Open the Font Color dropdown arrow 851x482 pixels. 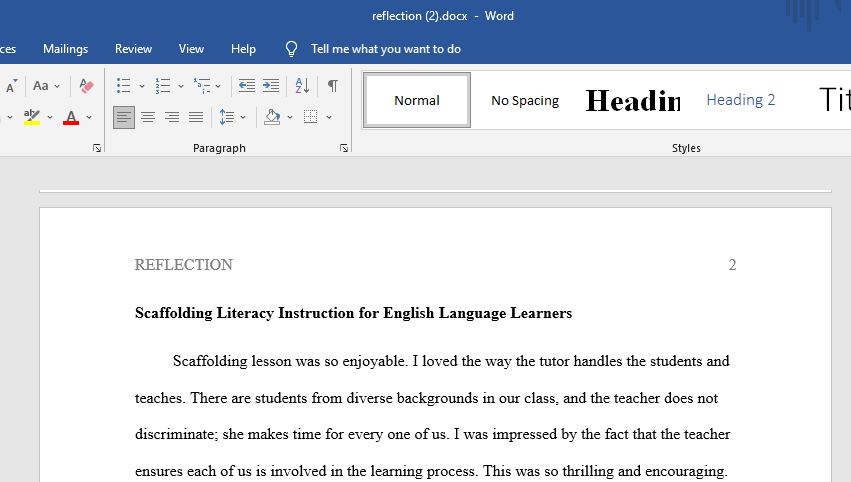89,117
